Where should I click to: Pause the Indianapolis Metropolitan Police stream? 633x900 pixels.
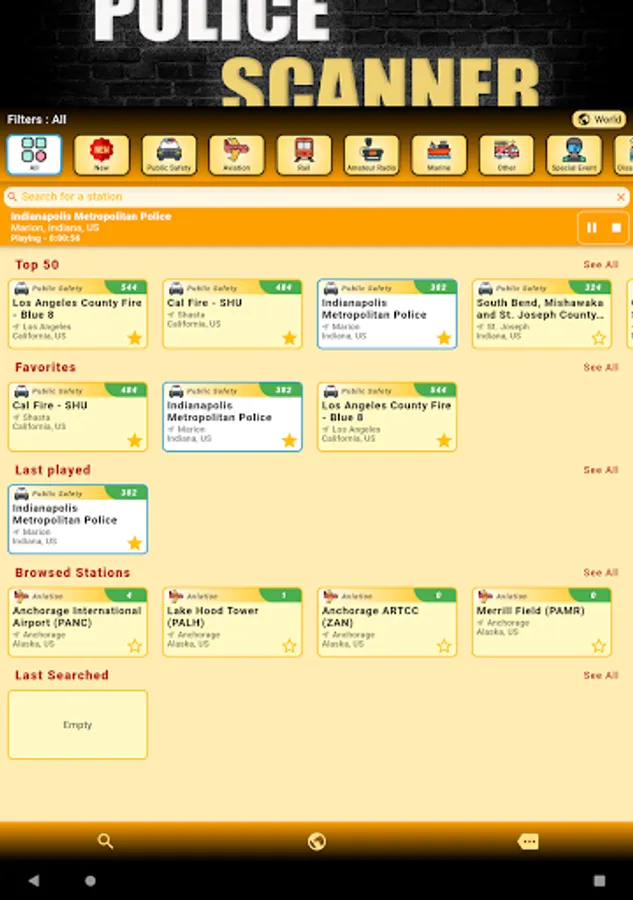[x=592, y=228]
